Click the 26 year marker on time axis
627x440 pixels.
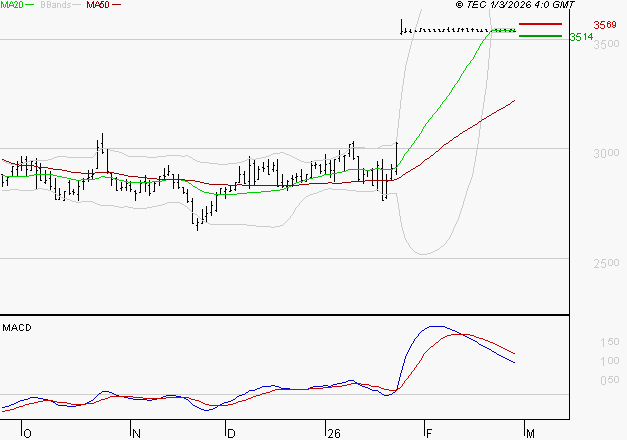coord(333,434)
